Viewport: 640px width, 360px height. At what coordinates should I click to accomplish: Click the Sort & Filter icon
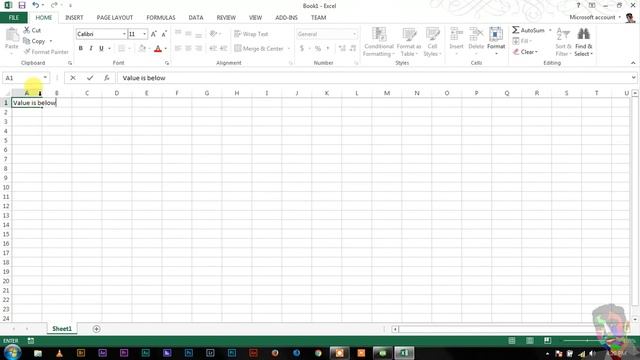pos(563,35)
